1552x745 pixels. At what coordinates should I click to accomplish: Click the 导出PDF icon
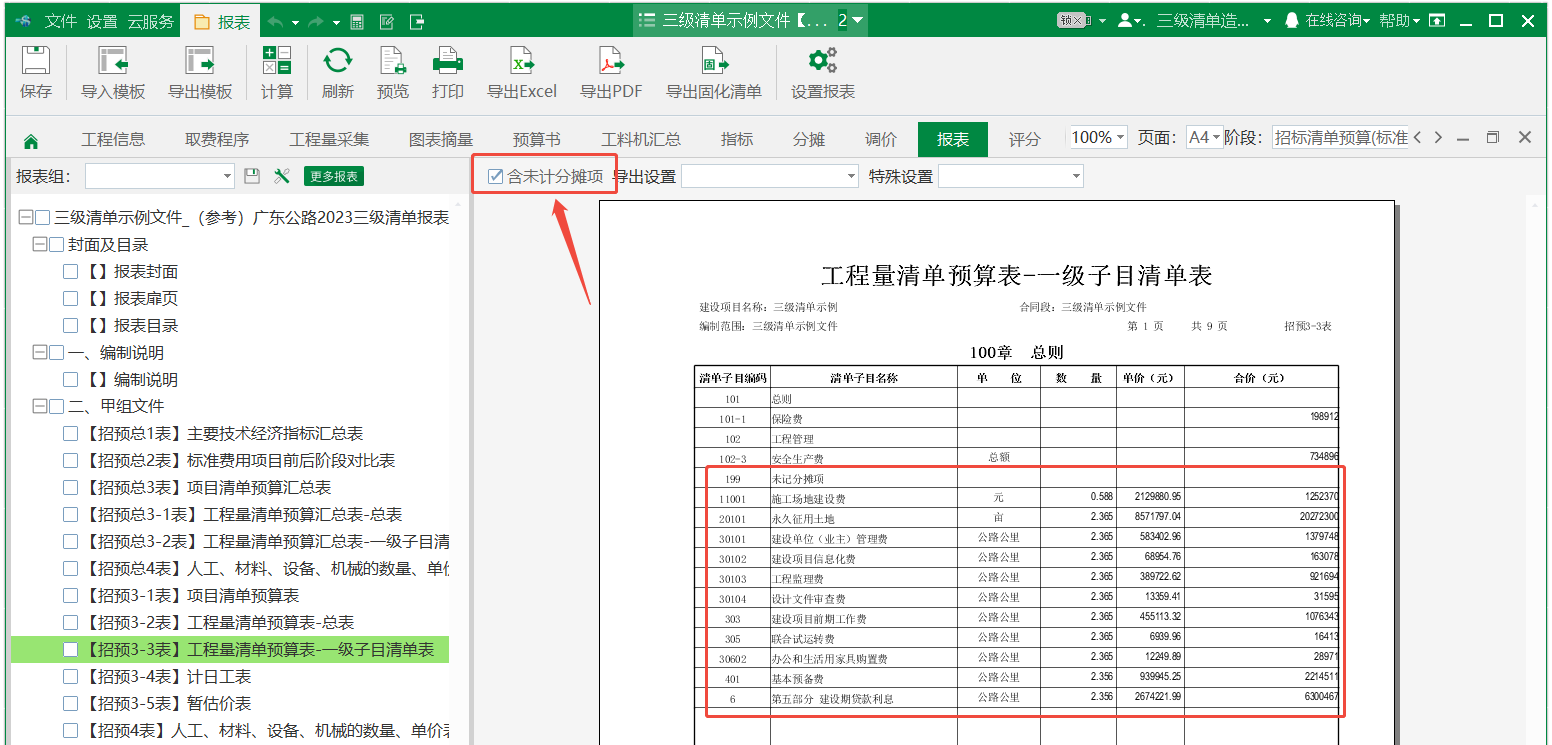(611, 61)
